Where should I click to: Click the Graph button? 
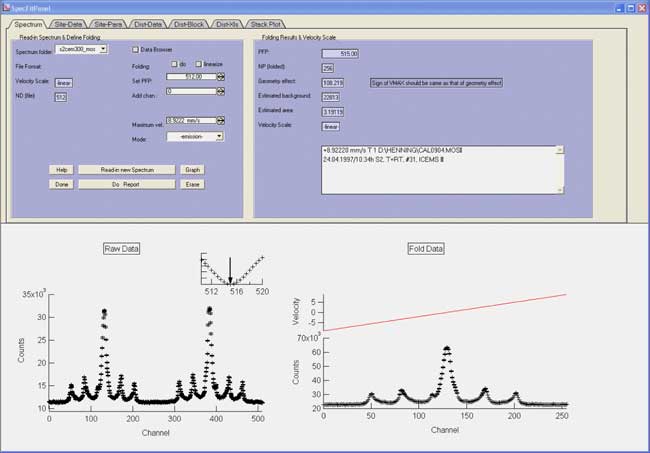point(193,170)
